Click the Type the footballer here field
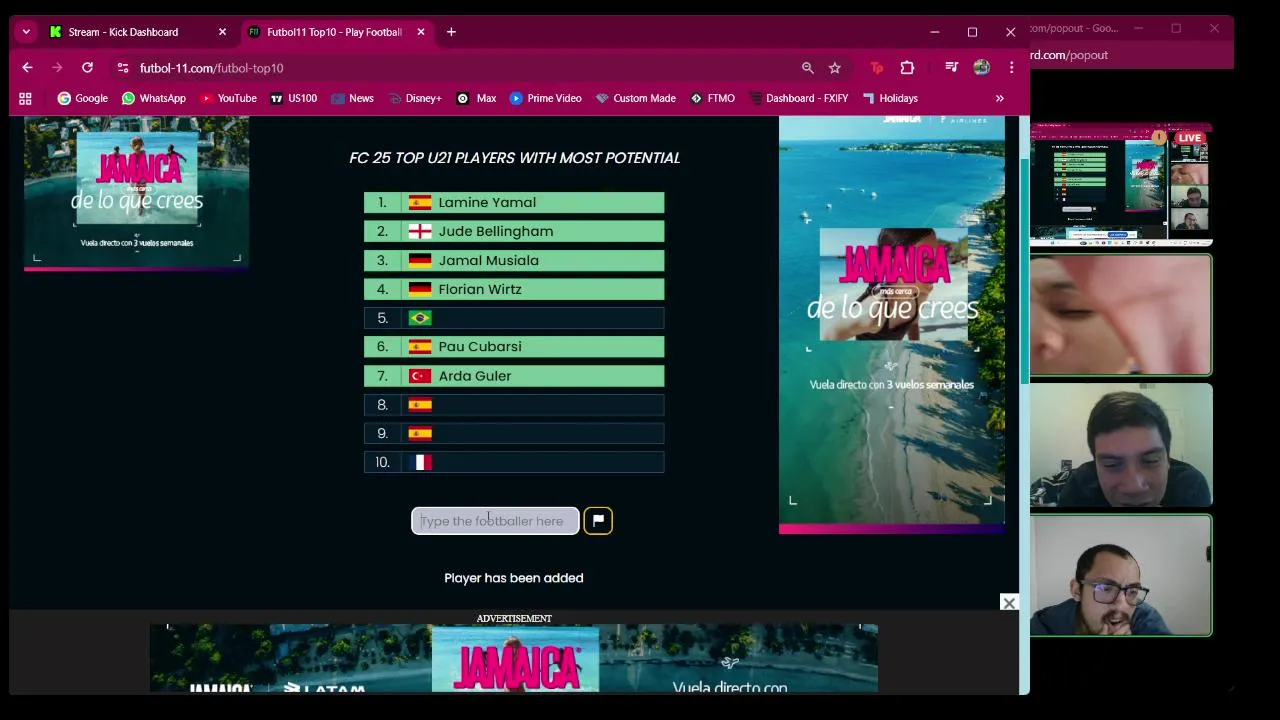 tap(495, 521)
